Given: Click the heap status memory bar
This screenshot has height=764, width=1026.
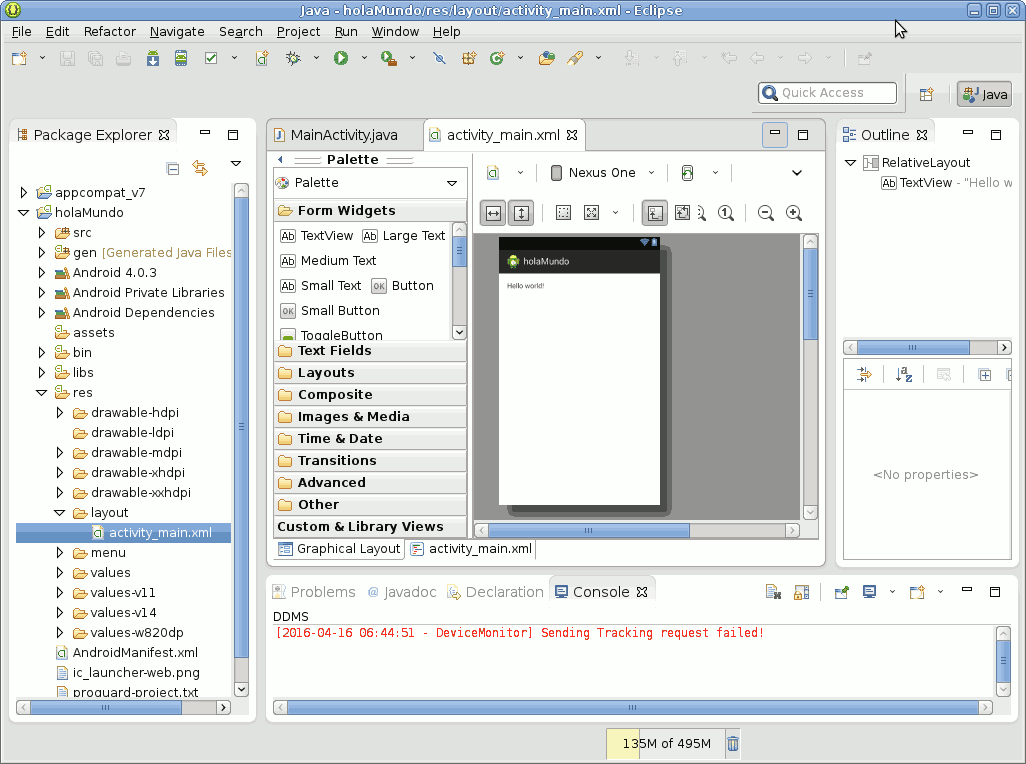Looking at the screenshot, I should (665, 743).
